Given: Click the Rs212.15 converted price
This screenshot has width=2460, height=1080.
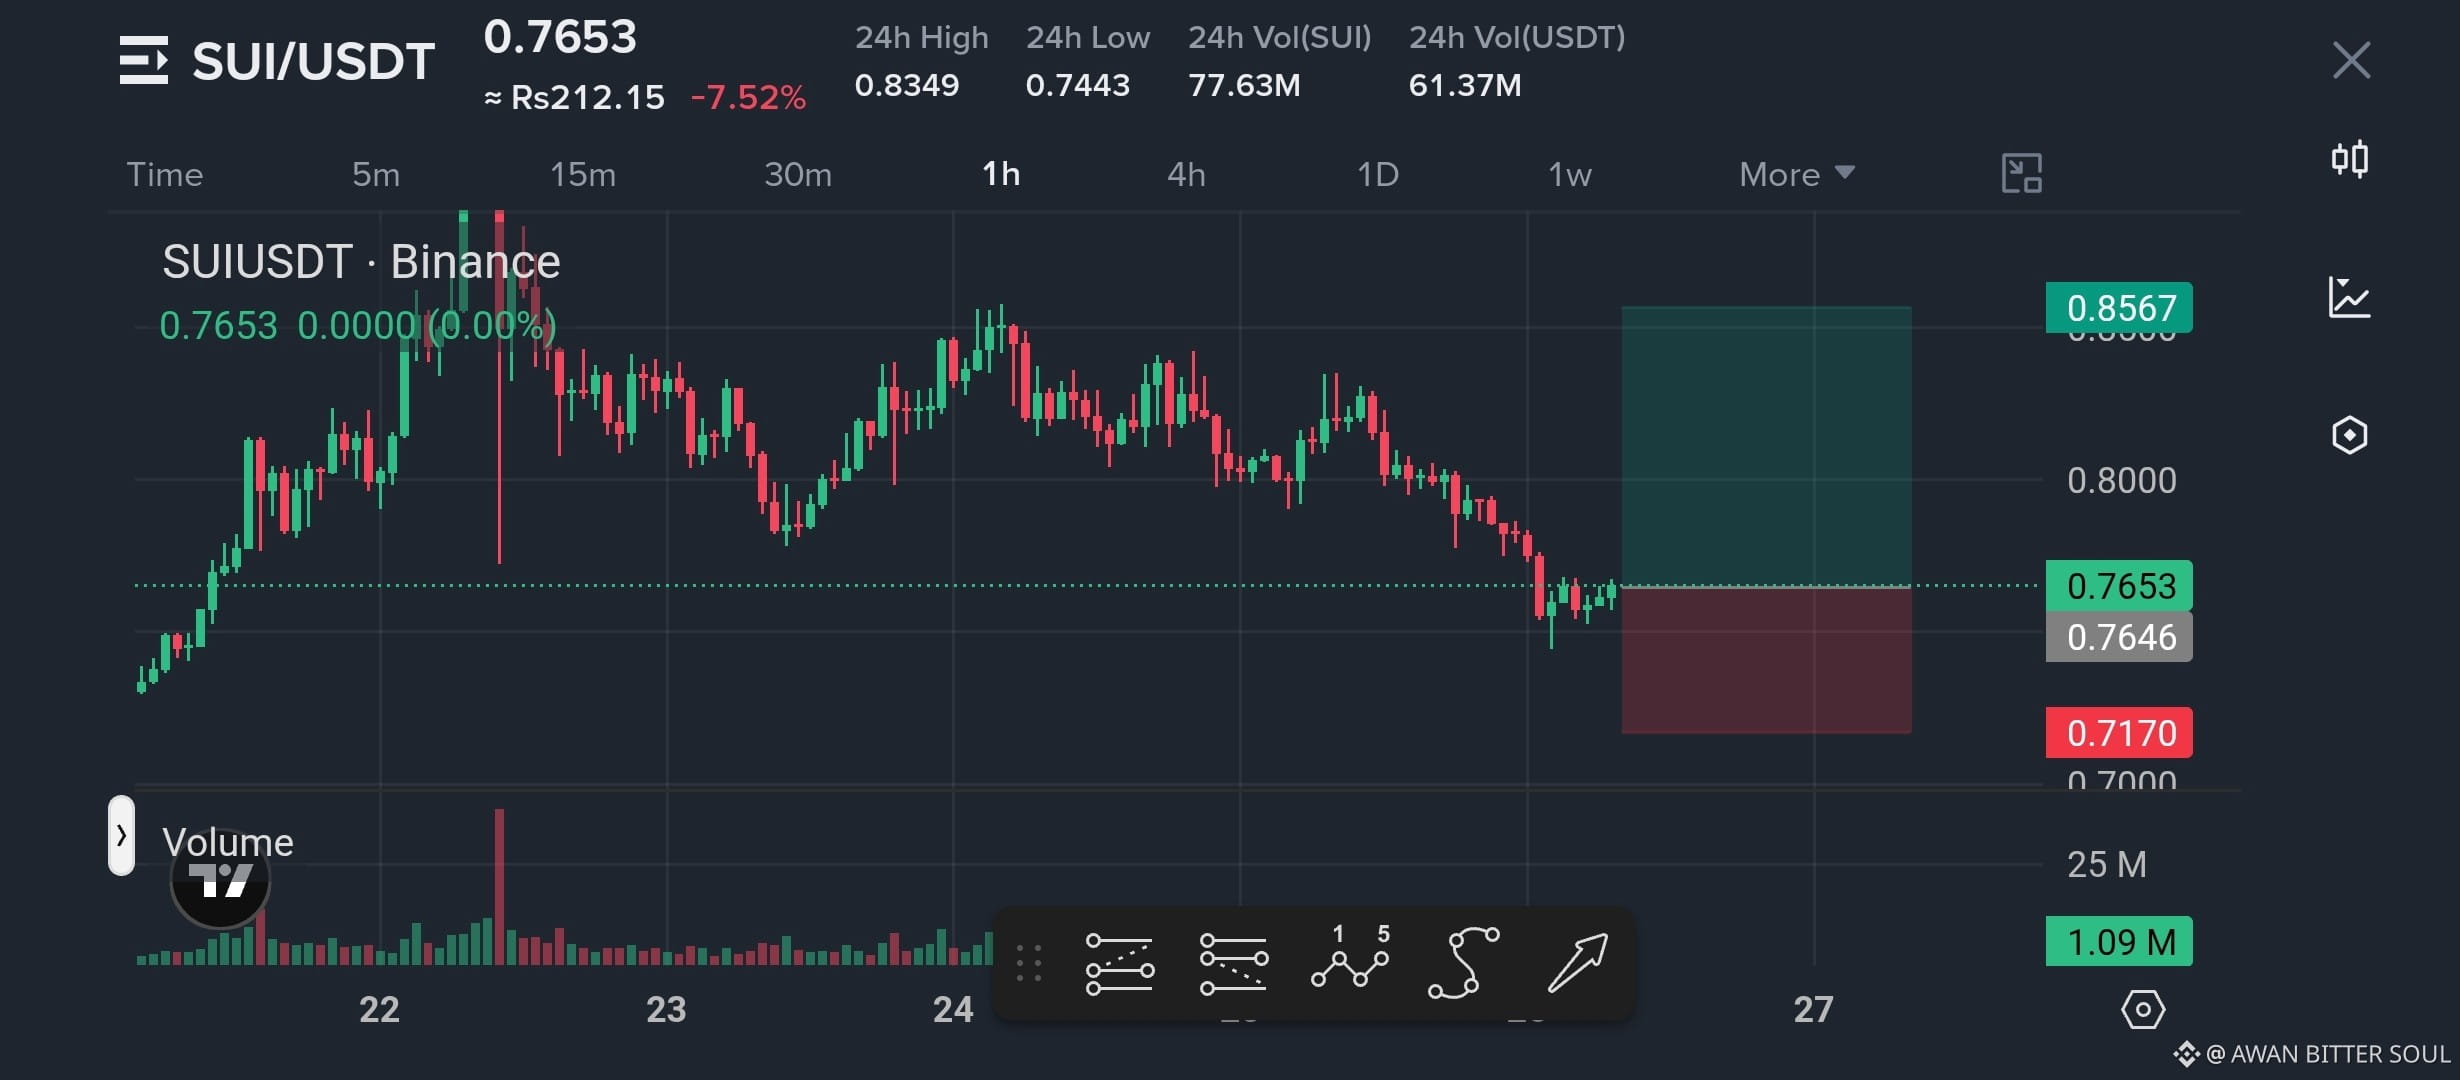Looking at the screenshot, I should 587,97.
